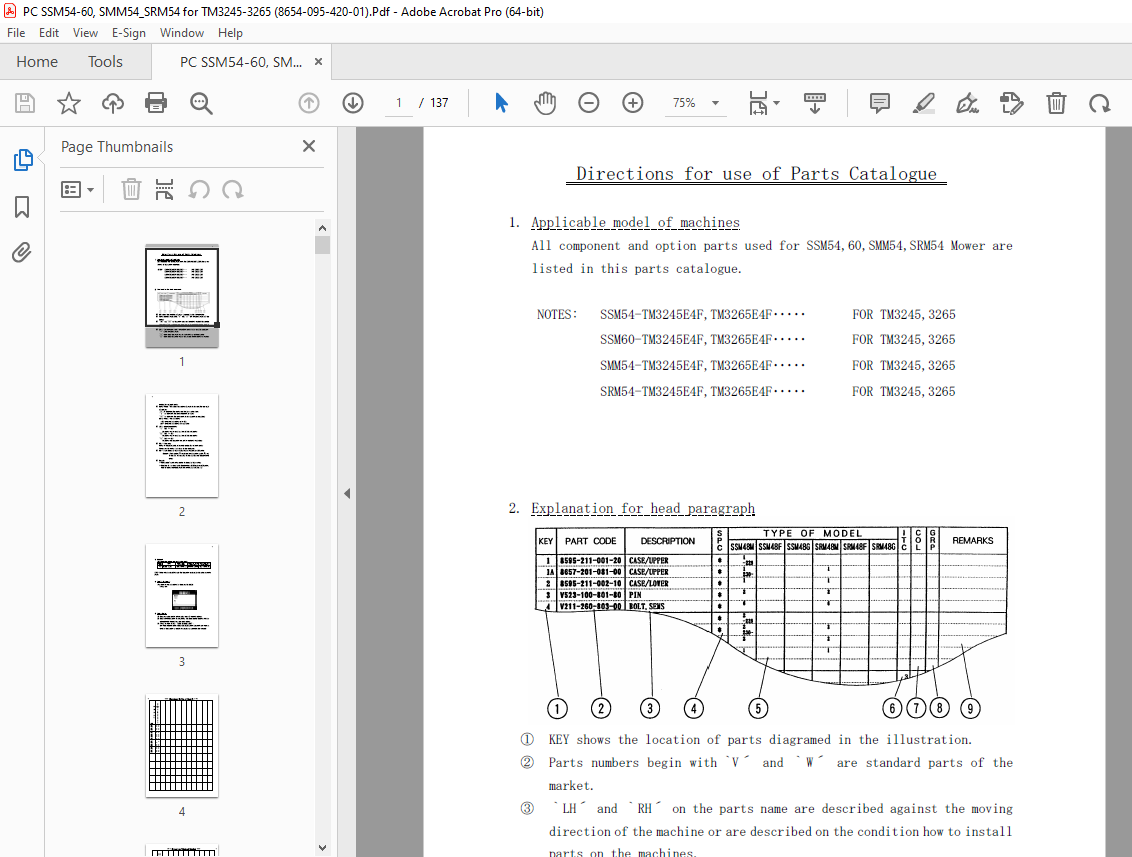This screenshot has width=1132, height=857.
Task: Open thumbnails options menu dropdown
Action: [x=77, y=190]
